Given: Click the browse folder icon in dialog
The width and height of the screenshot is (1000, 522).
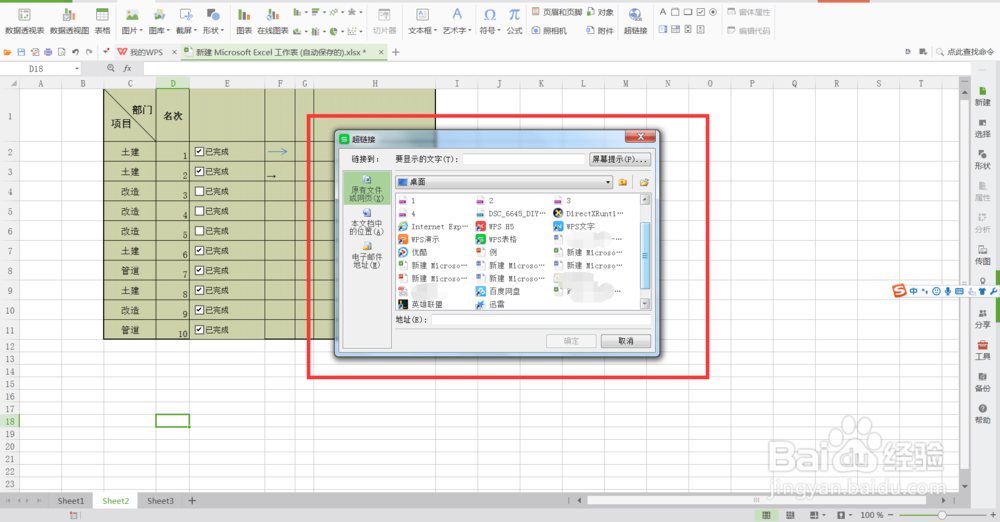Looking at the screenshot, I should coord(644,182).
